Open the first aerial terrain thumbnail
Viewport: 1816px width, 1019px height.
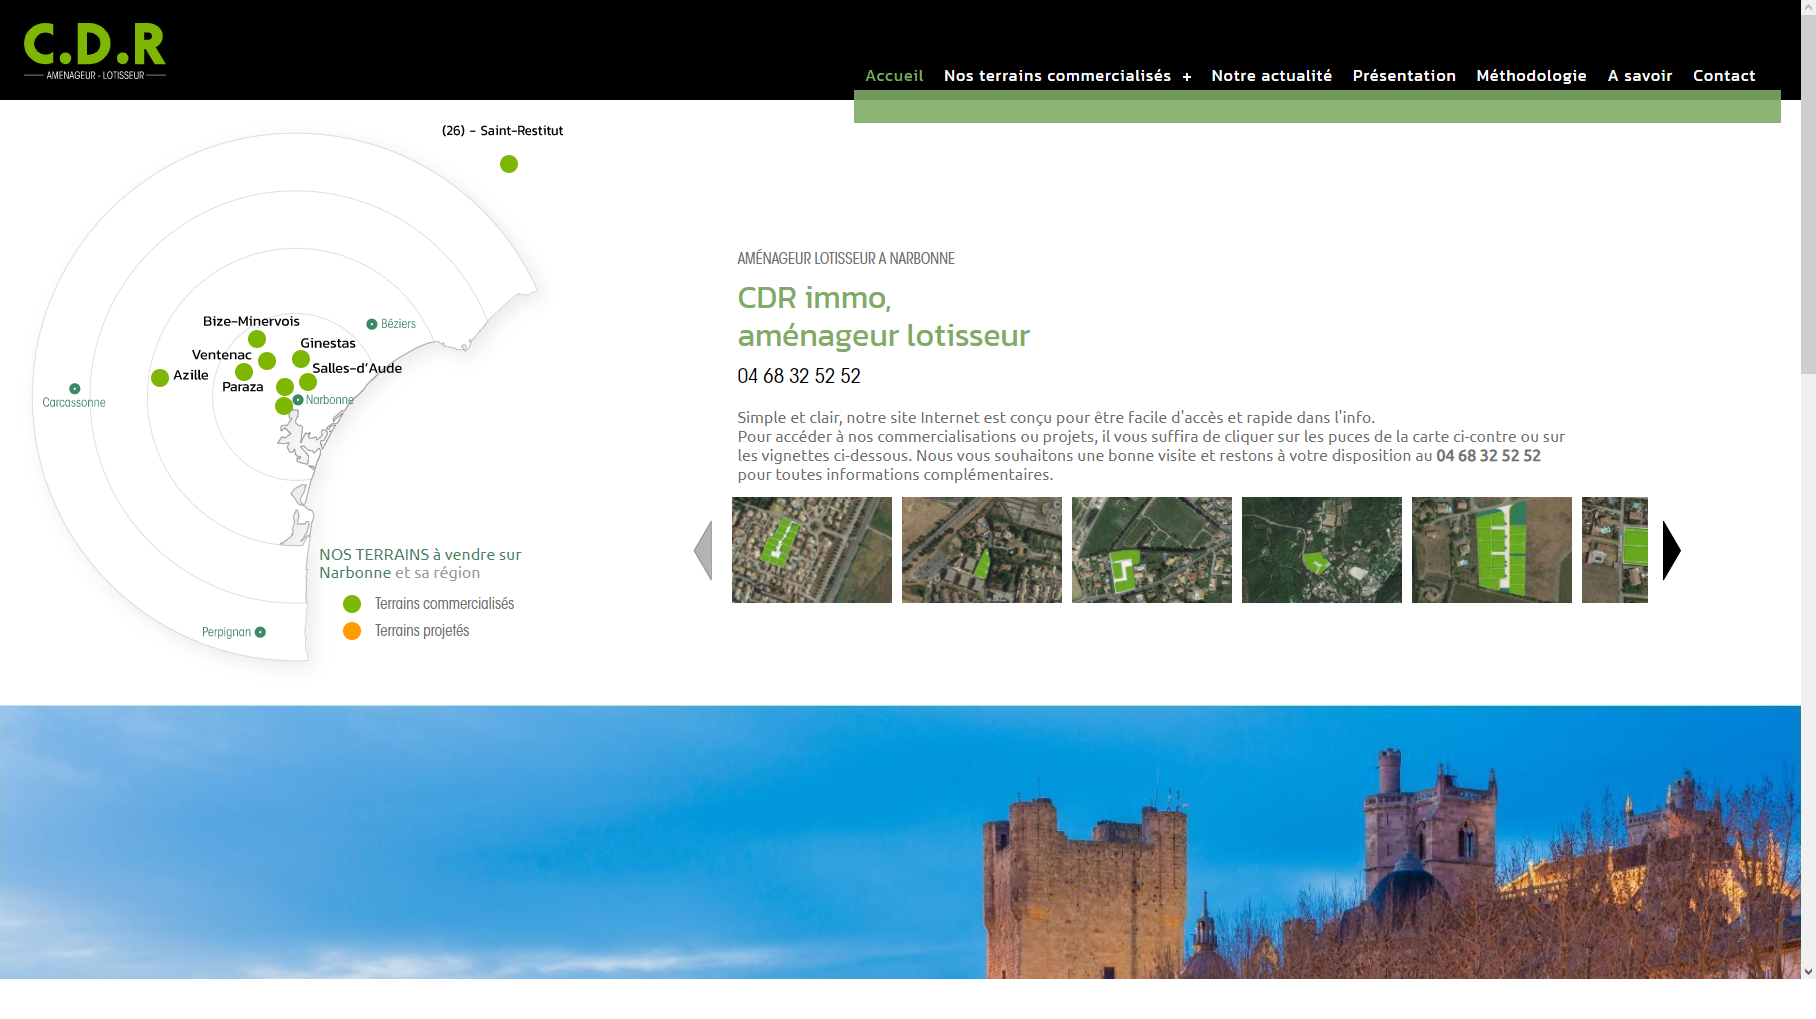click(x=811, y=549)
